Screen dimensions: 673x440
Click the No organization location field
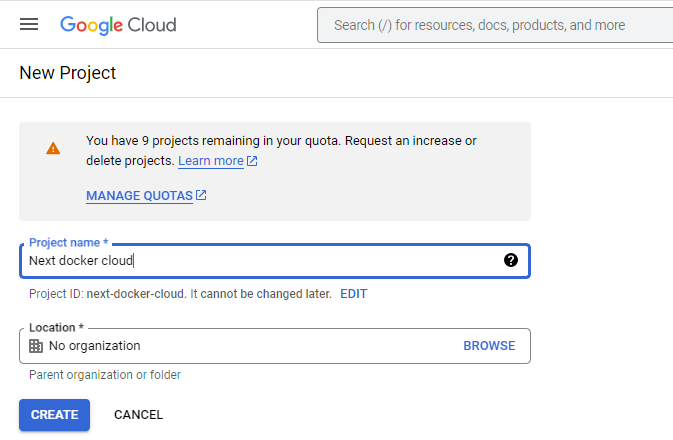coord(275,346)
